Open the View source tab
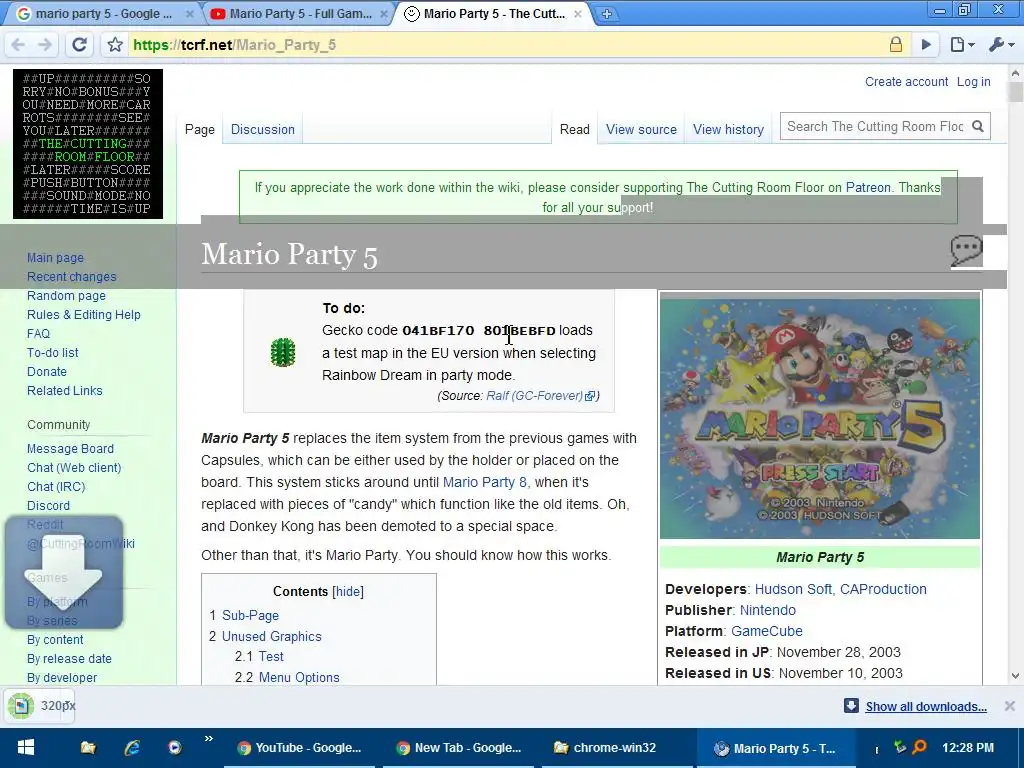 click(x=641, y=129)
